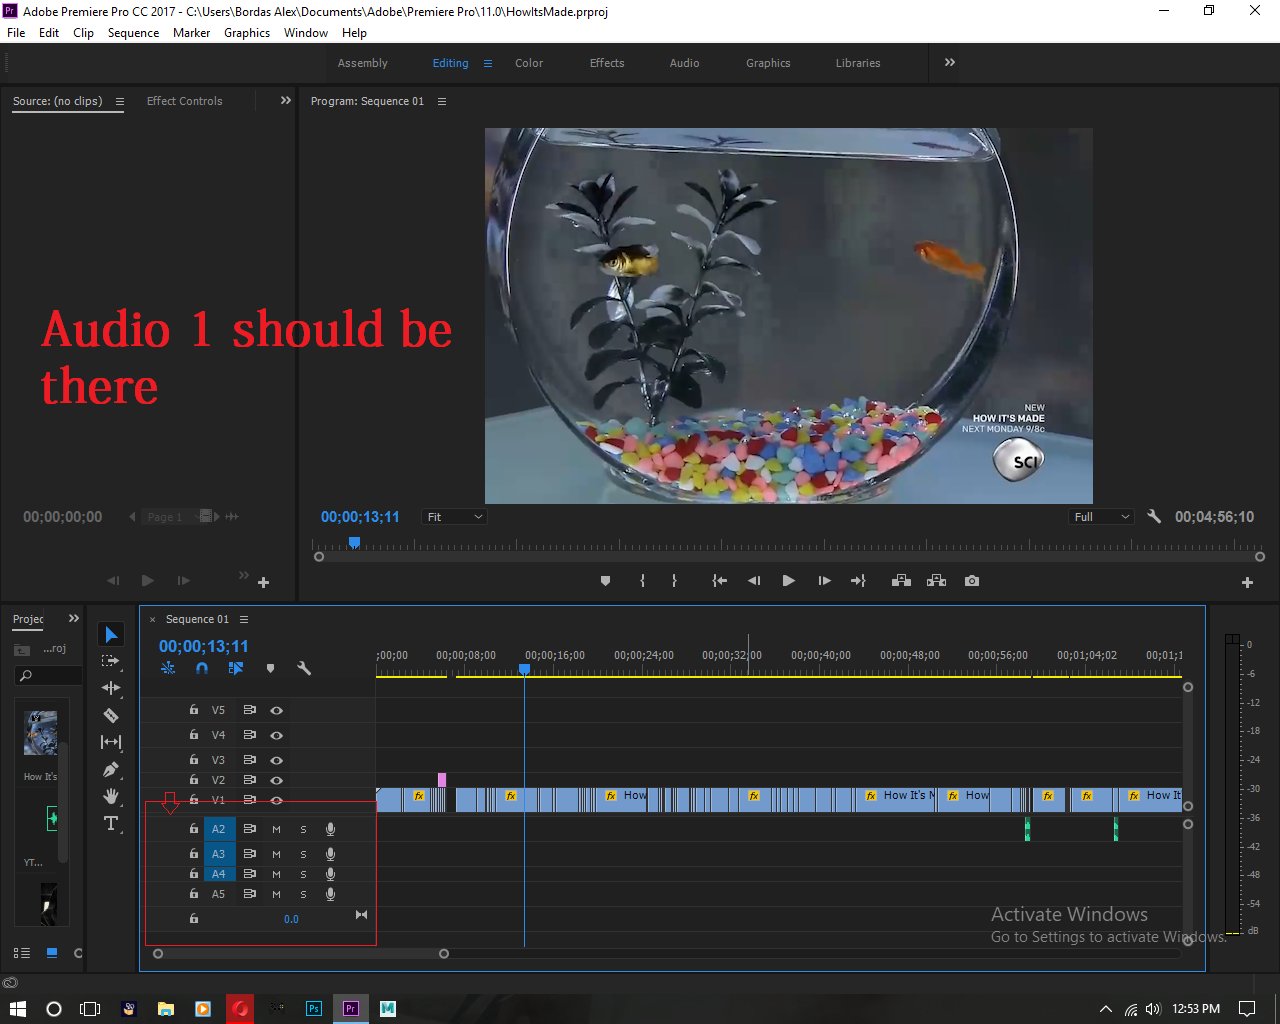The height and width of the screenshot is (1024, 1280).
Task: Select the Track Select Forward tool
Action: (111, 661)
